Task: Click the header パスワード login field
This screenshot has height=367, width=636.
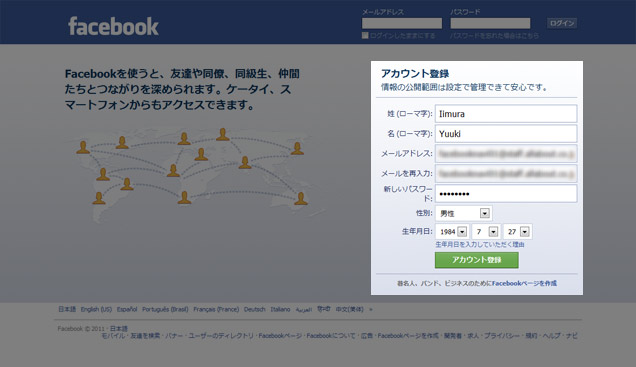Action: [490, 23]
